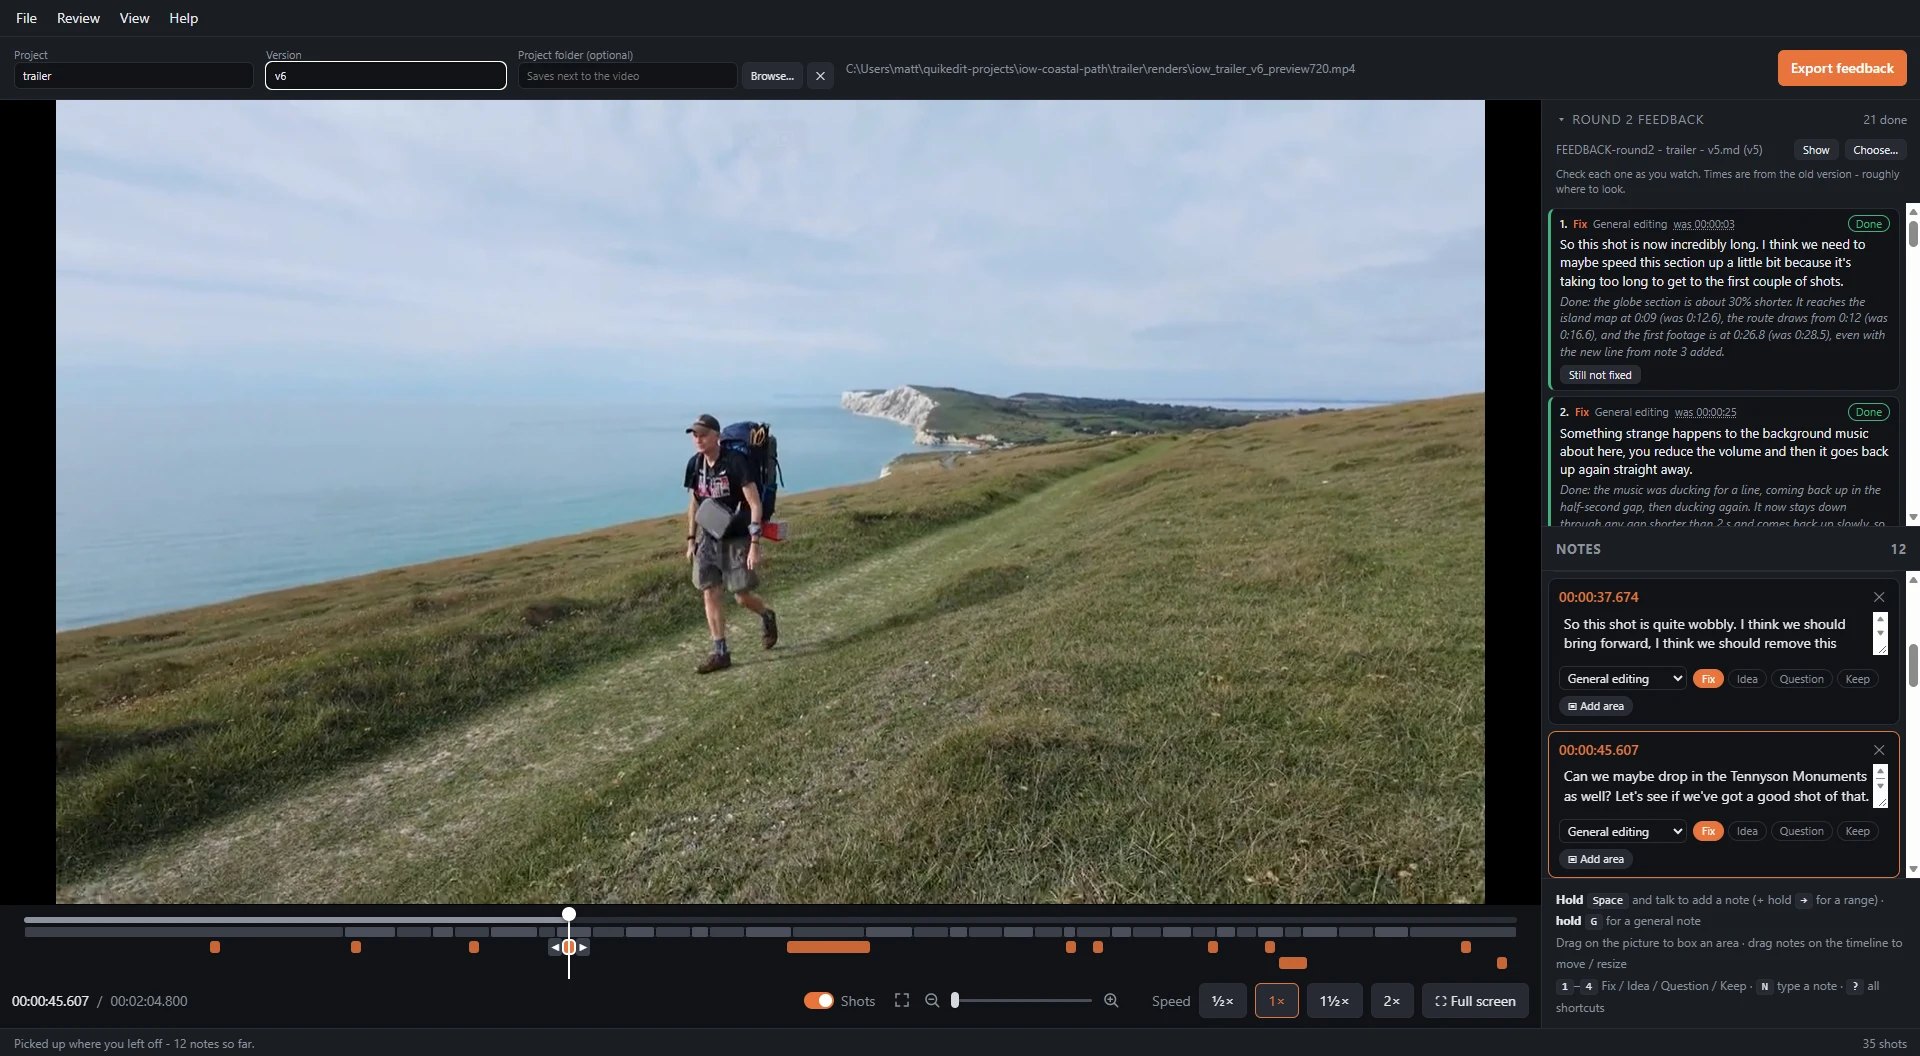Open category dropdown on the 00:00:45.607 note

(1622, 831)
